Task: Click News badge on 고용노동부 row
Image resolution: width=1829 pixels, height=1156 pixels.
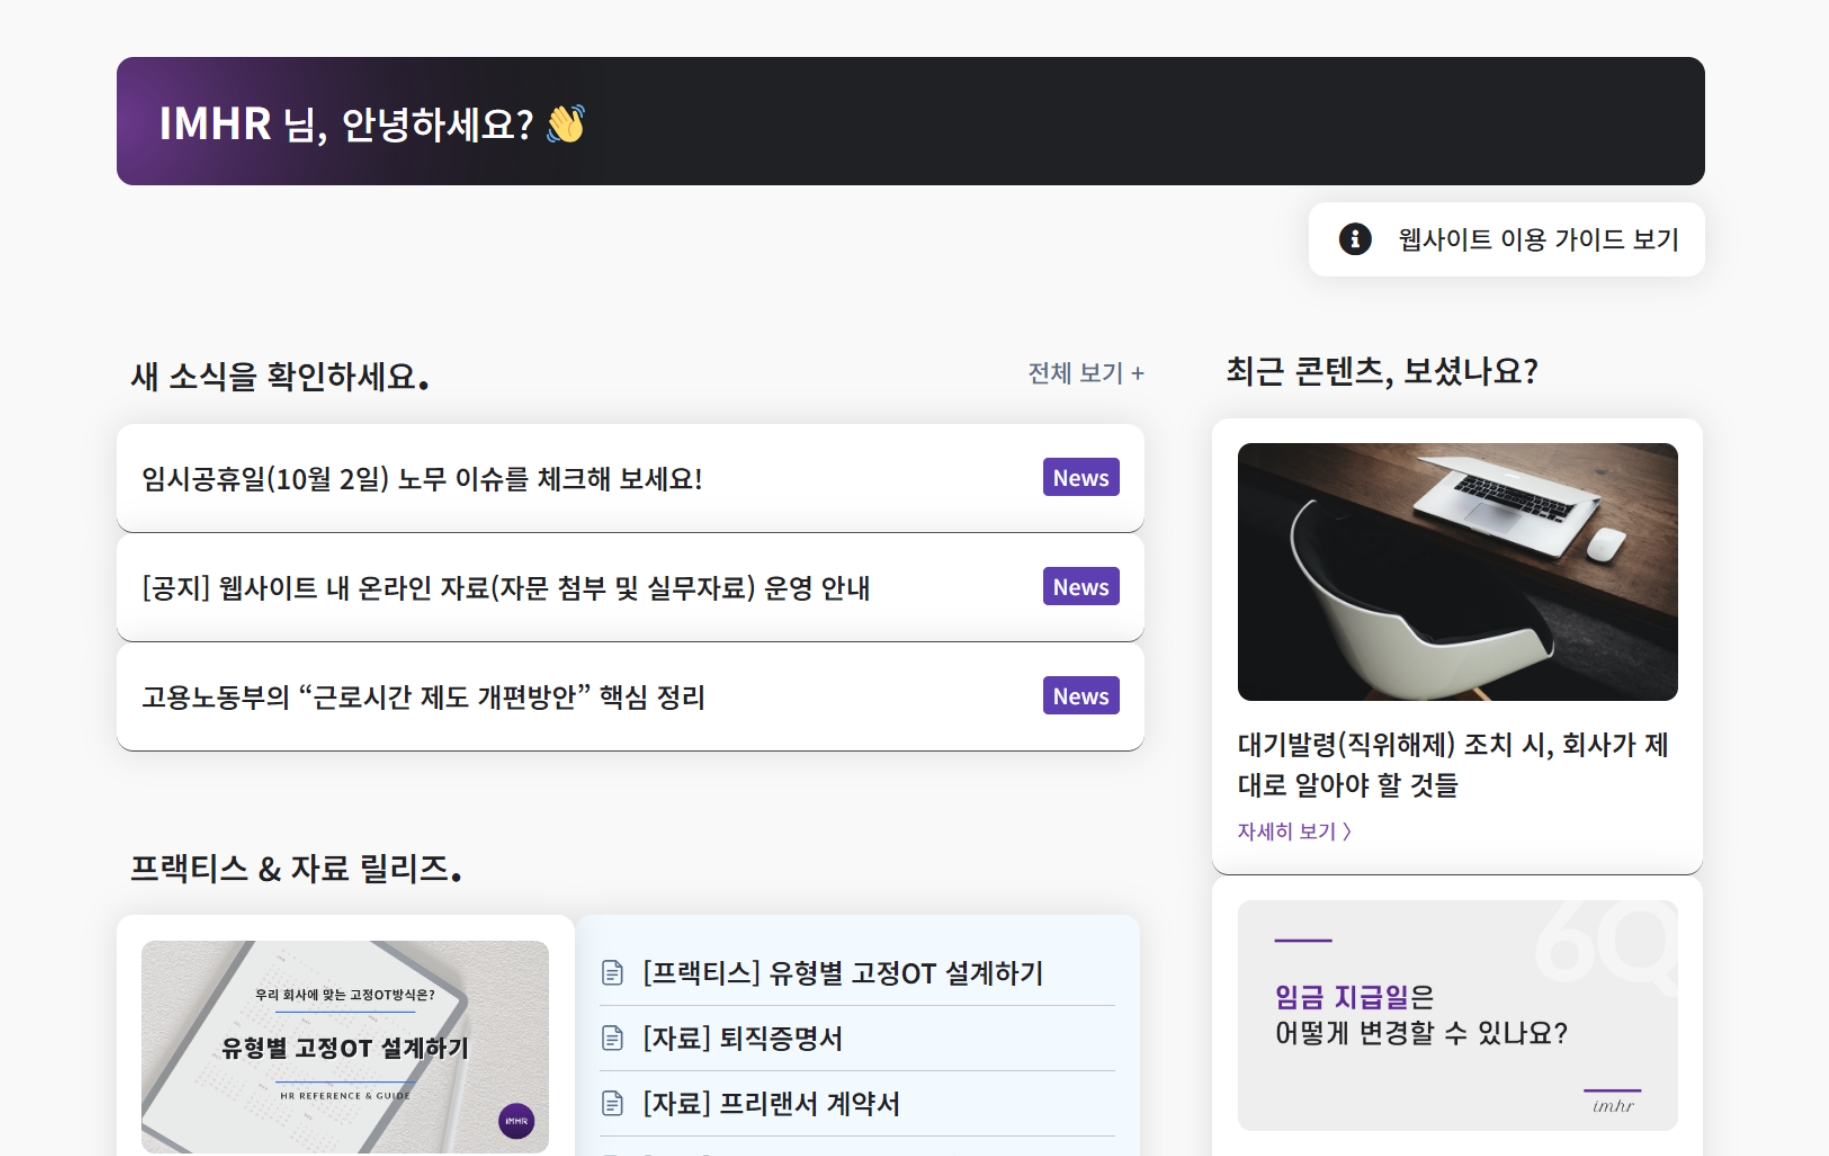Action: pos(1081,695)
